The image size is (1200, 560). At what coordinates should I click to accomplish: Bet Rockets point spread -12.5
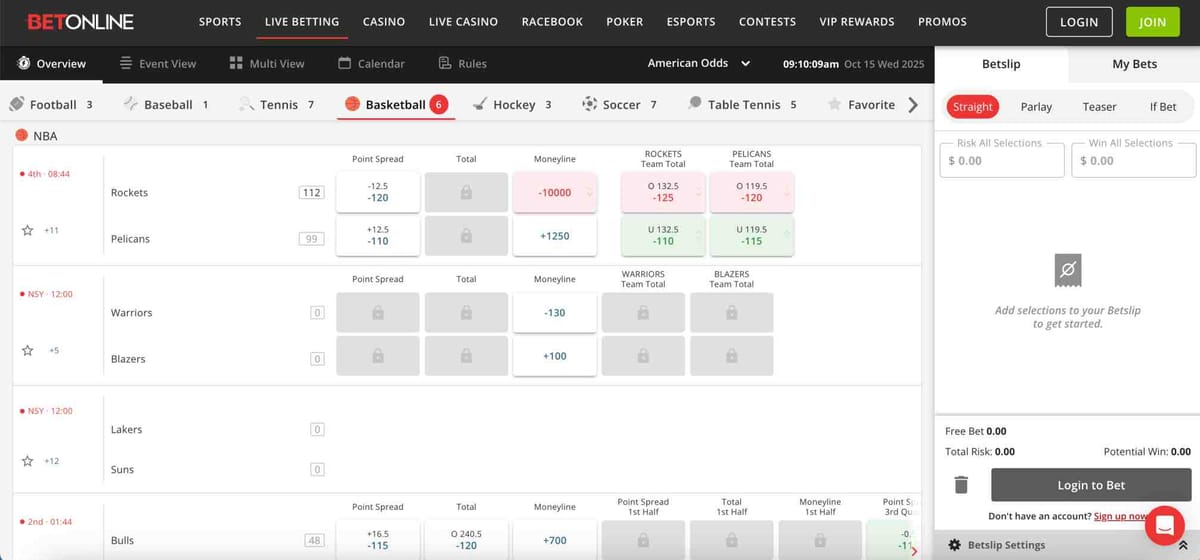coord(378,192)
